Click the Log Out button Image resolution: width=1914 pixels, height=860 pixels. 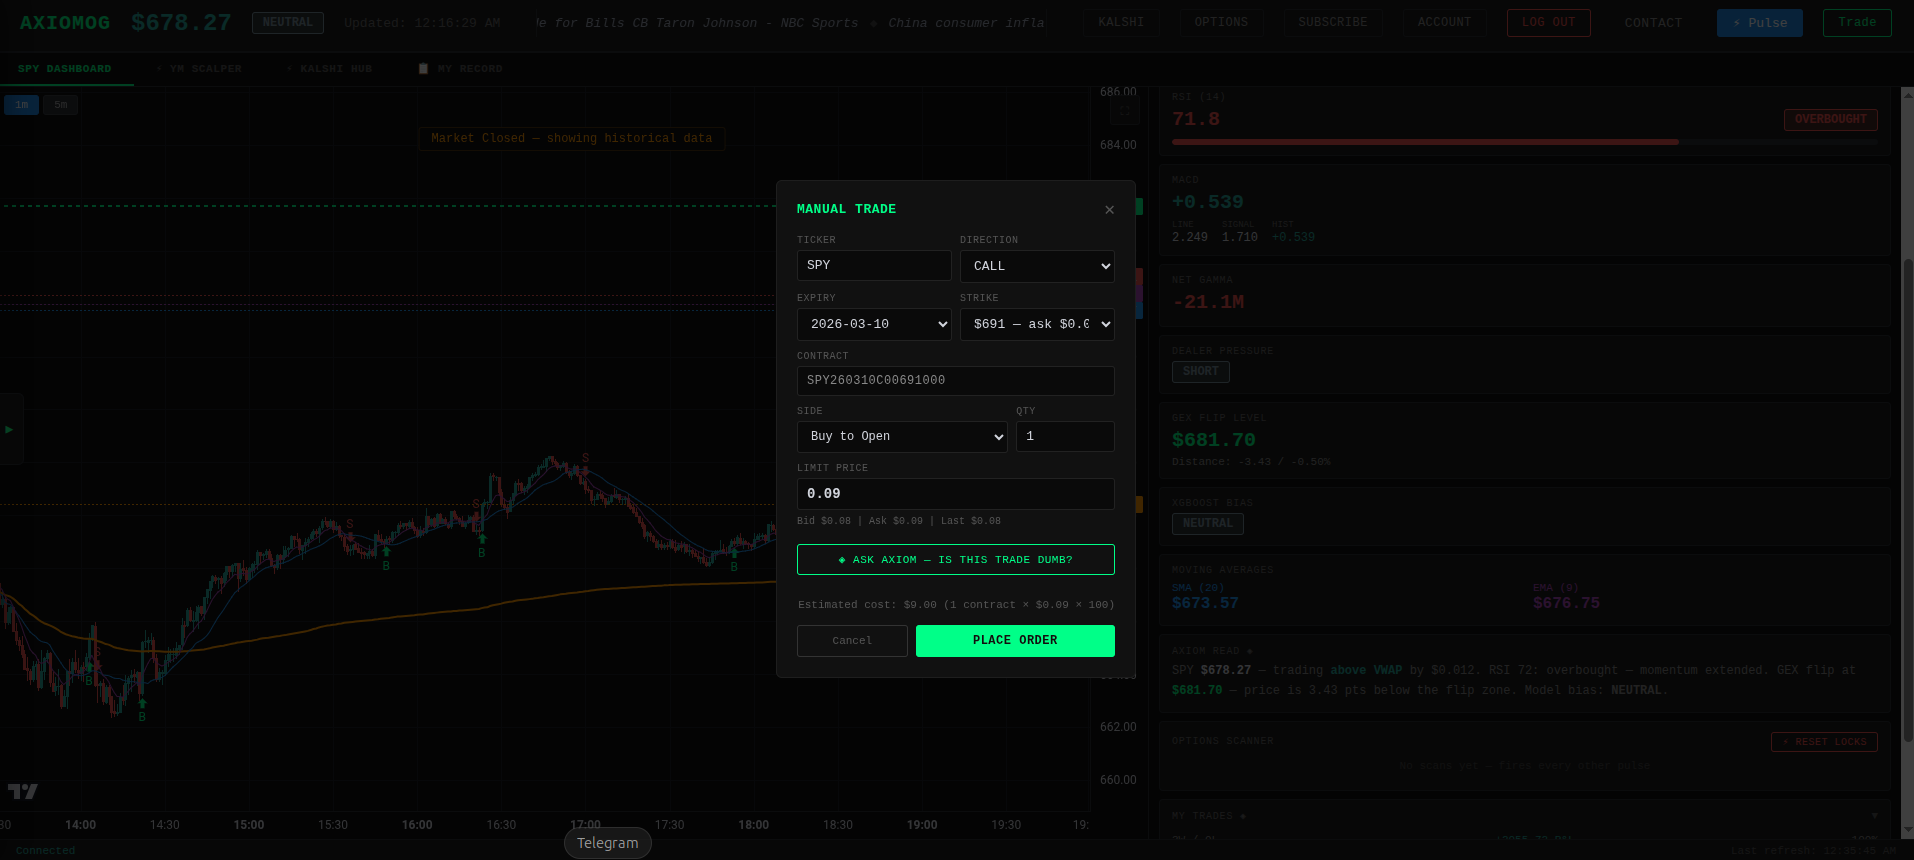tap(1548, 22)
